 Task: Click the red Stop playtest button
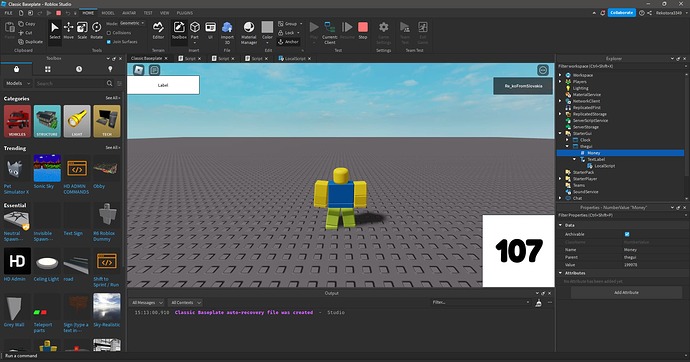(363, 31)
